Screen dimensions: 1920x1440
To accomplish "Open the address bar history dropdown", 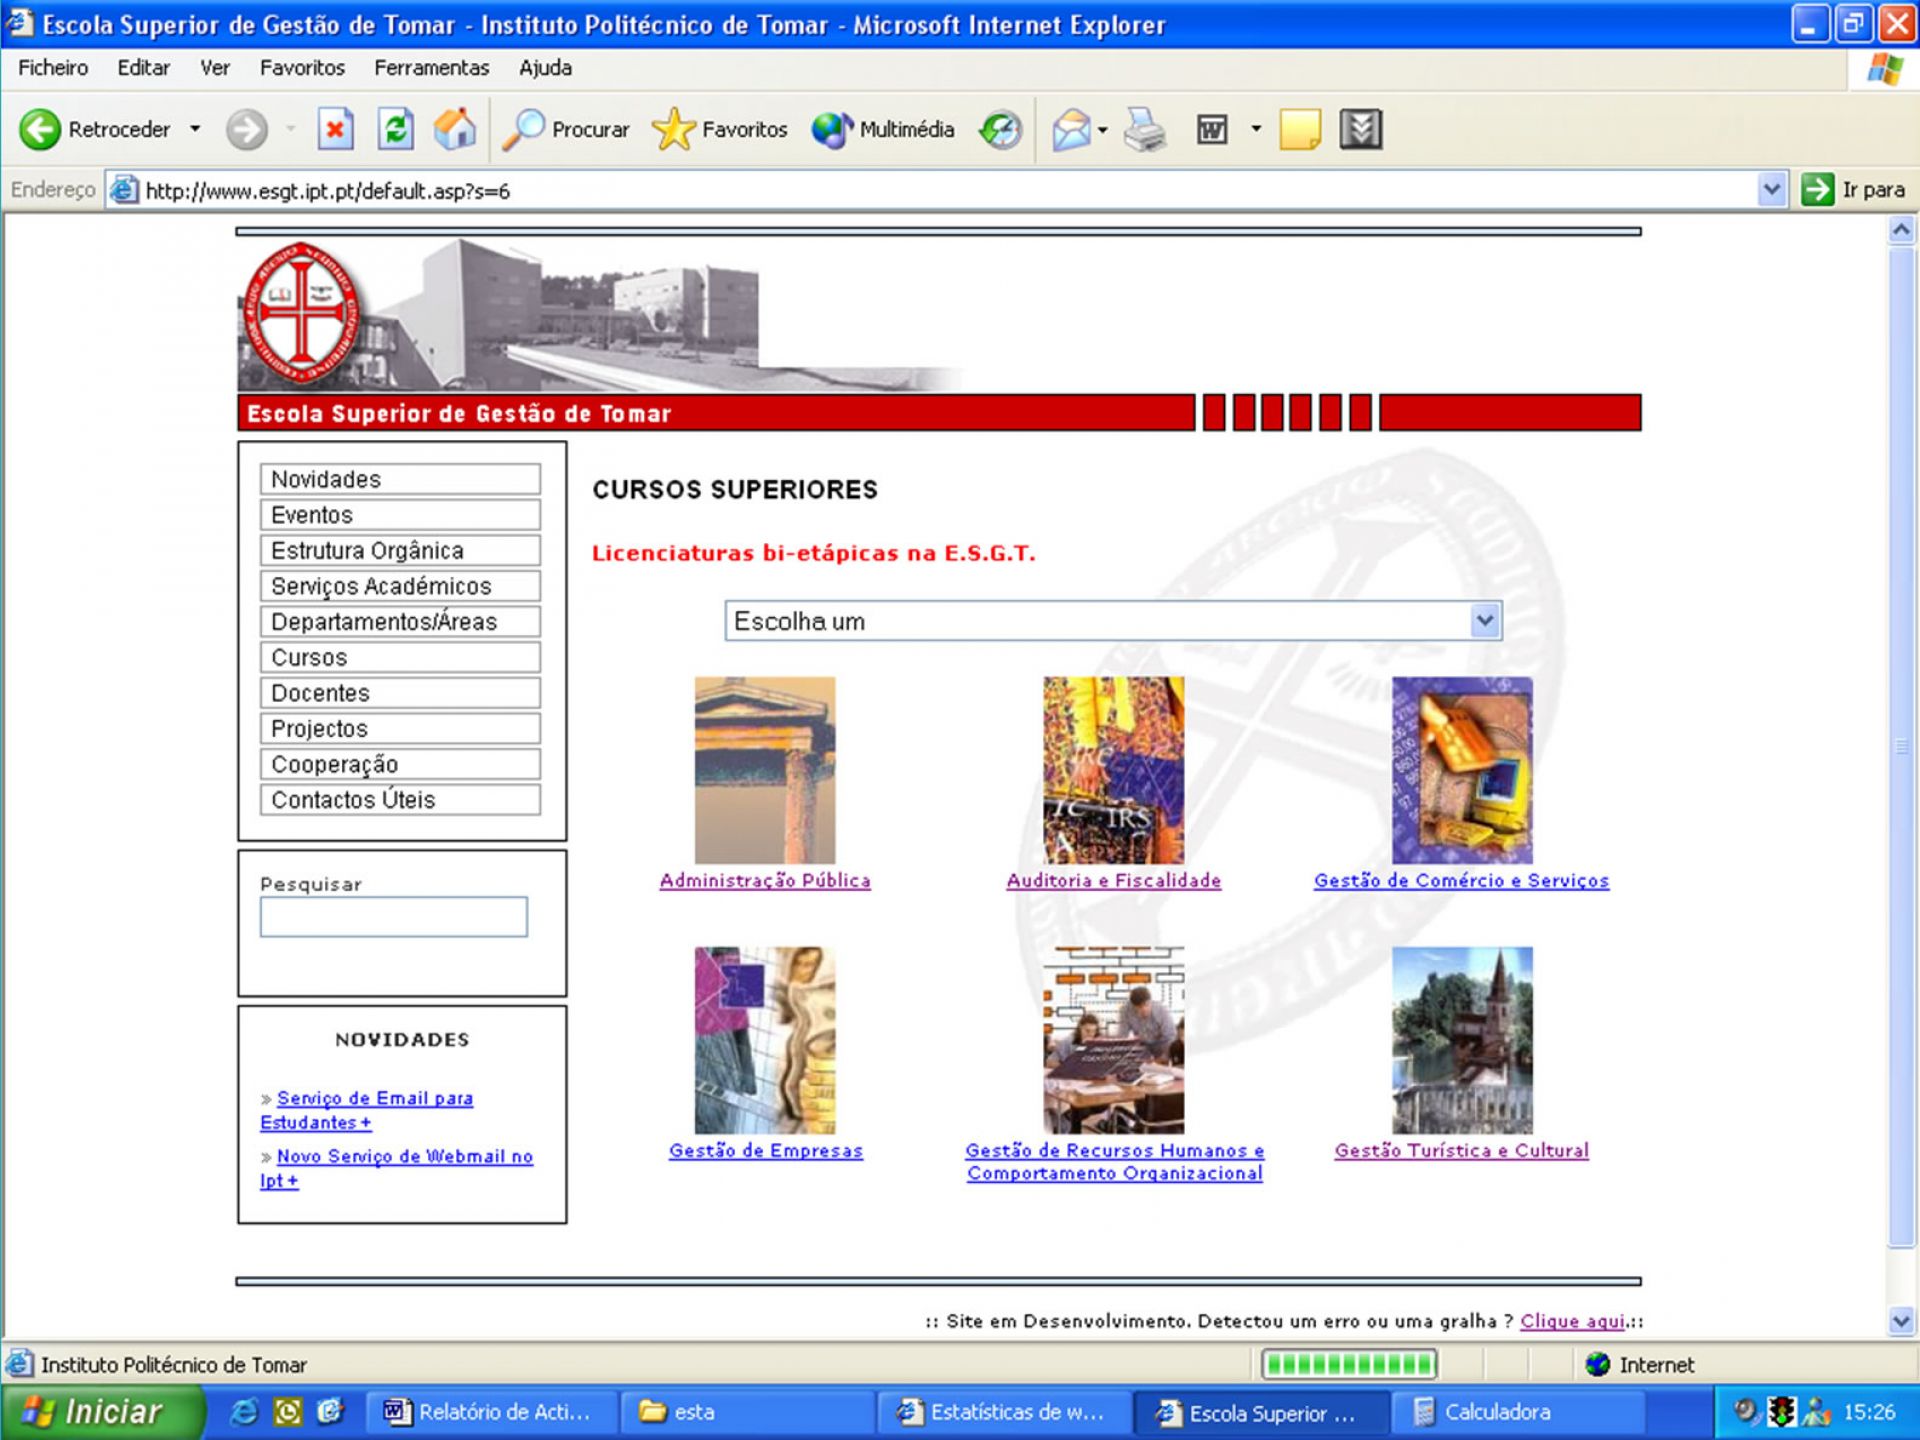I will [x=1771, y=190].
